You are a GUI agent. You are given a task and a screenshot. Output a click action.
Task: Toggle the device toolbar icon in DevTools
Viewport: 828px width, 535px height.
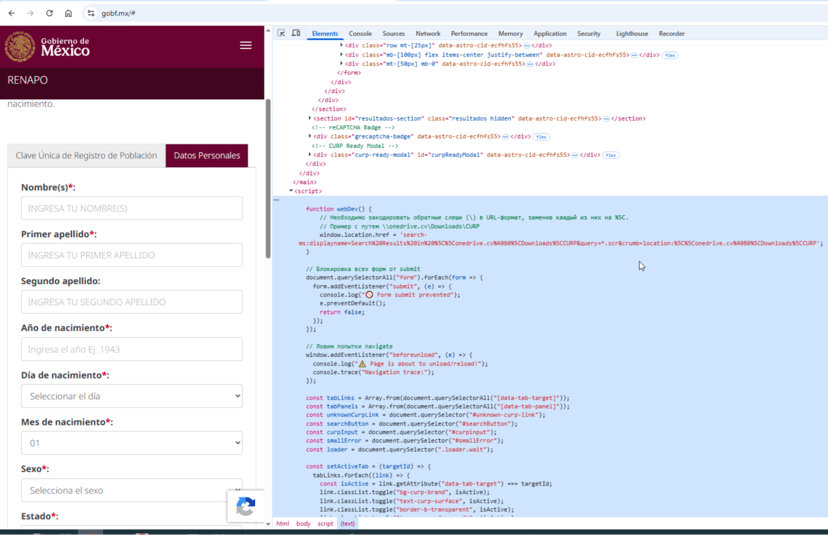pos(296,33)
